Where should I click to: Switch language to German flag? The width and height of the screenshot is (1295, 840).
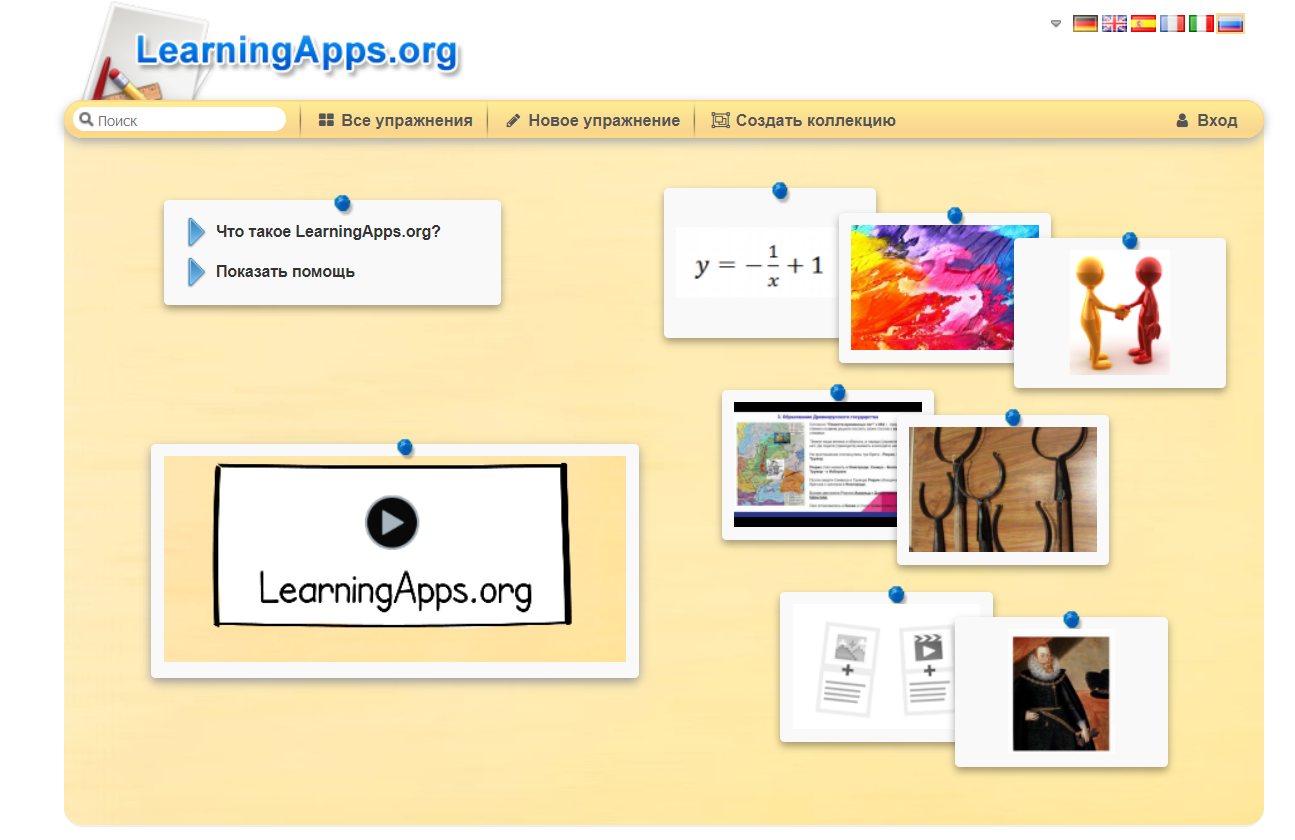tap(1085, 23)
